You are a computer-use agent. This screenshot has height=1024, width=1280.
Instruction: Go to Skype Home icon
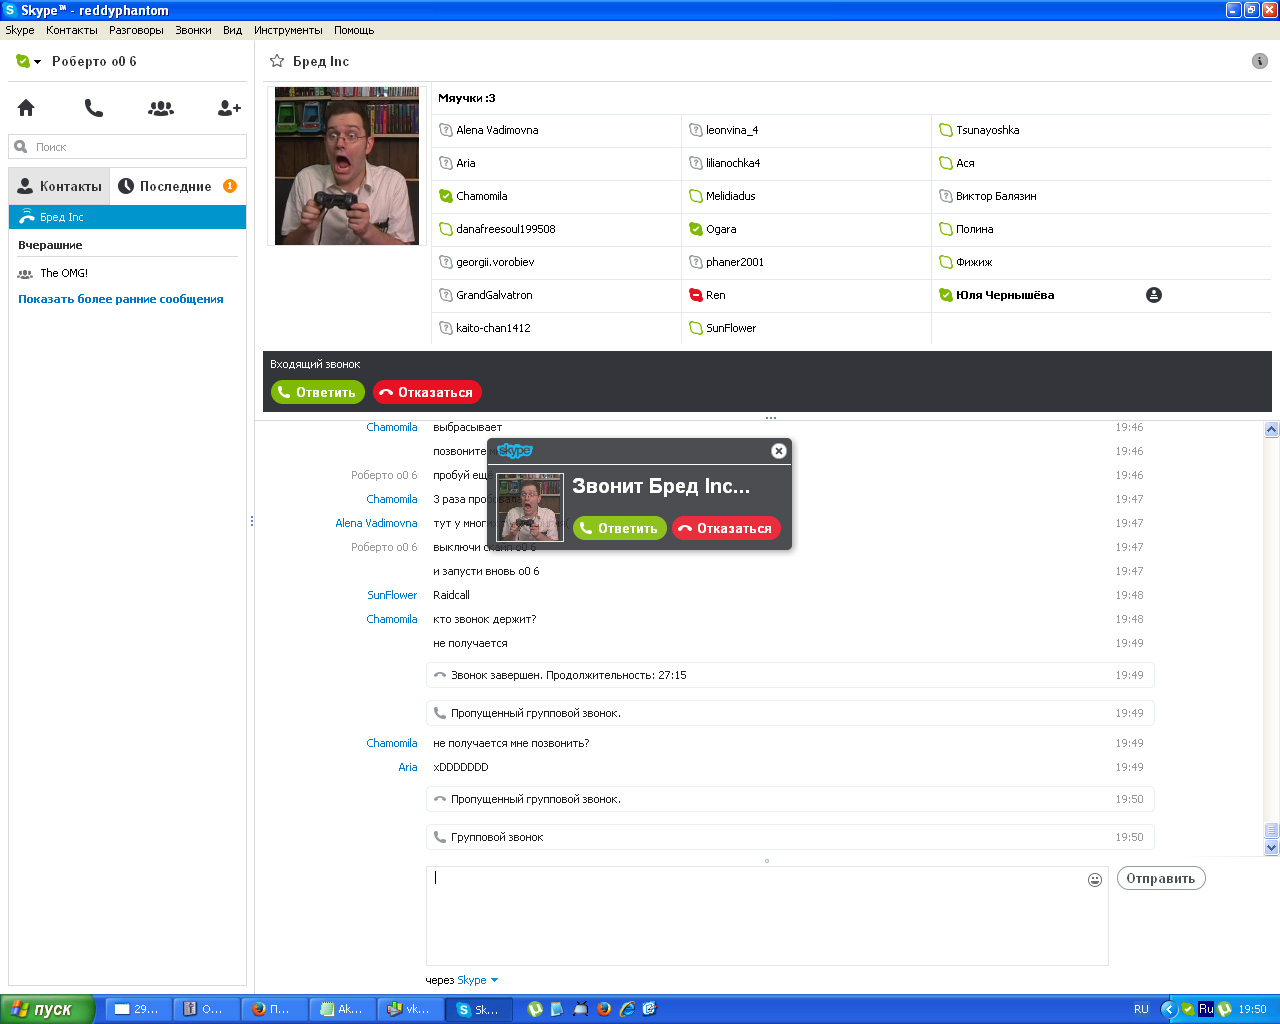point(26,108)
